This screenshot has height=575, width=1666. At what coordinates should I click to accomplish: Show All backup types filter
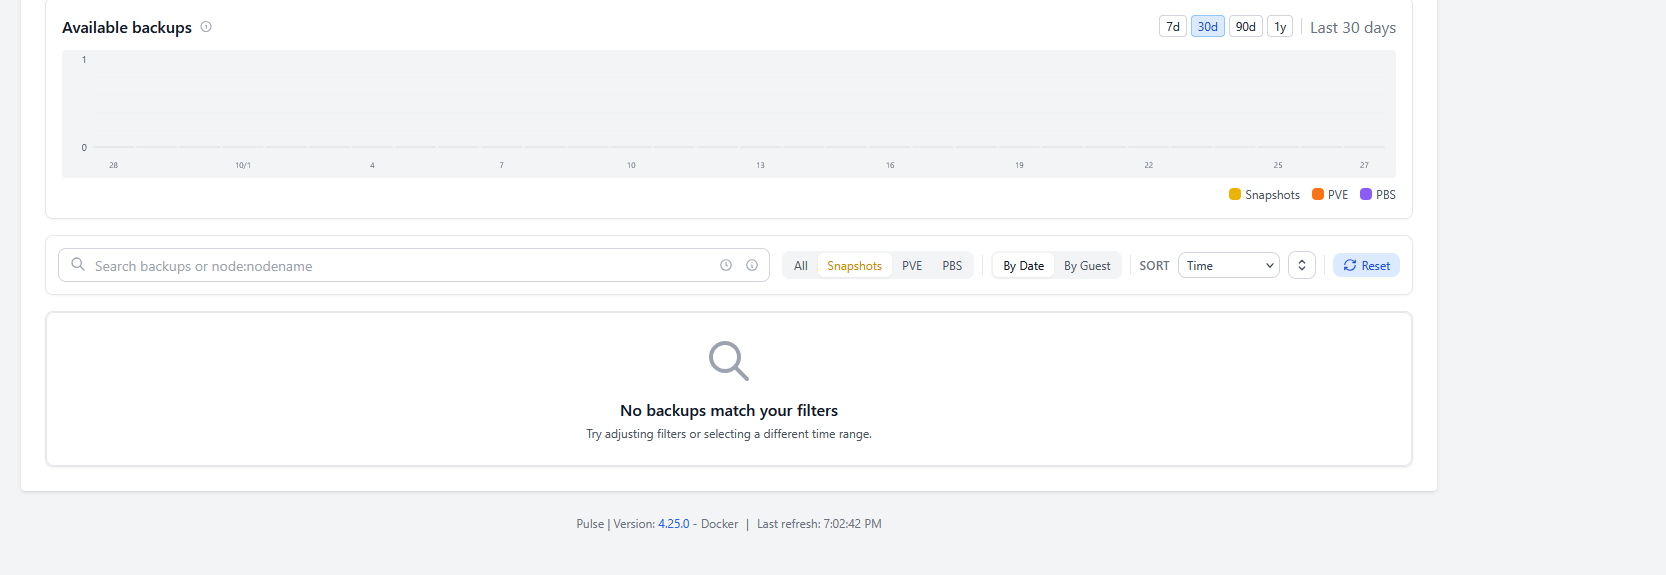pyautogui.click(x=801, y=265)
